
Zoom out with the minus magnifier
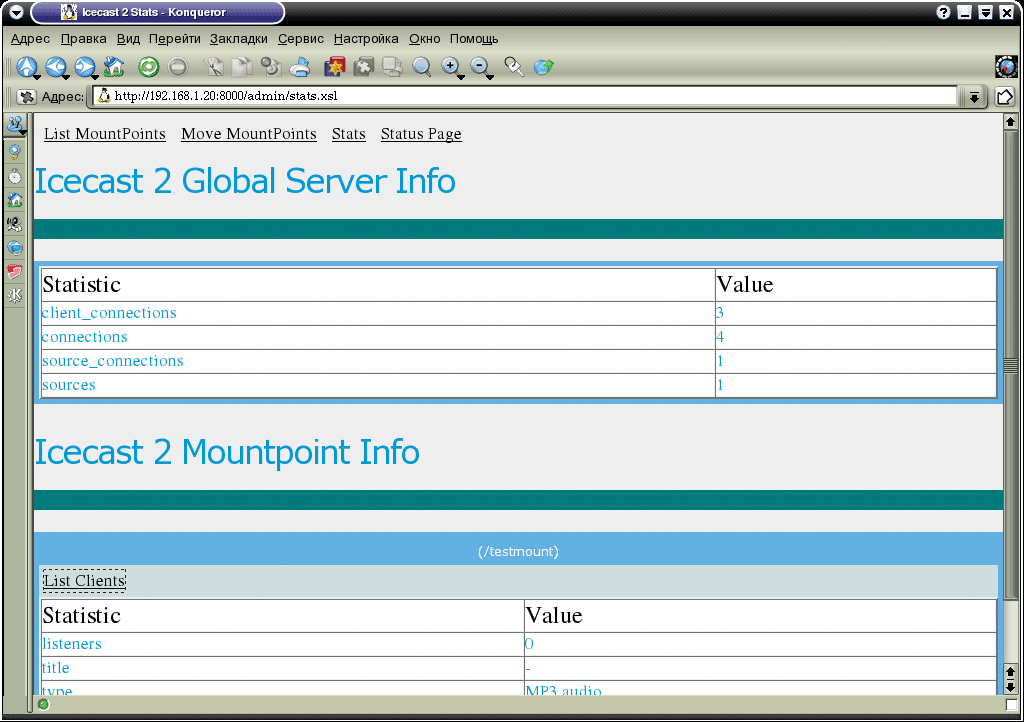481,67
